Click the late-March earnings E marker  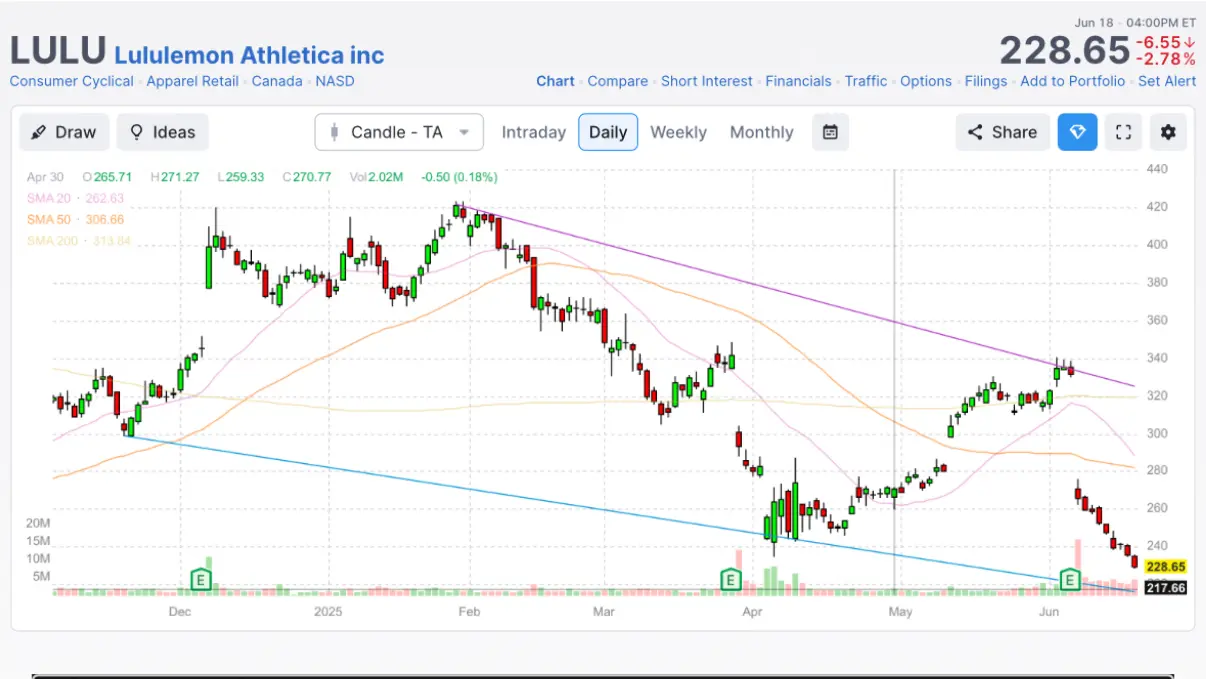click(731, 579)
